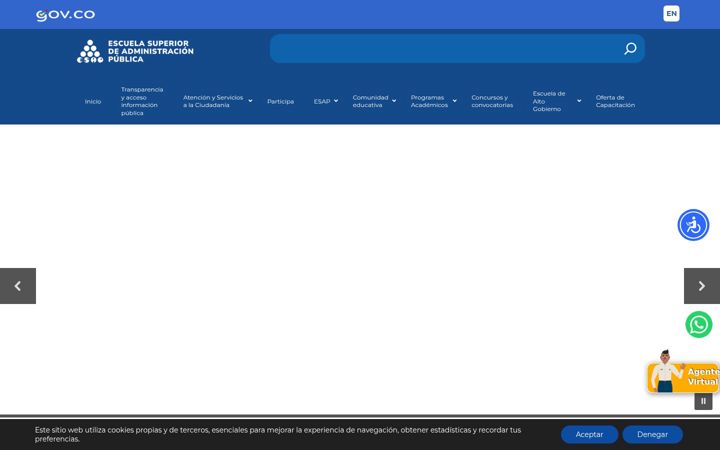720x450 pixels.
Task: Decline cookies with Denegar
Action: pos(652,434)
